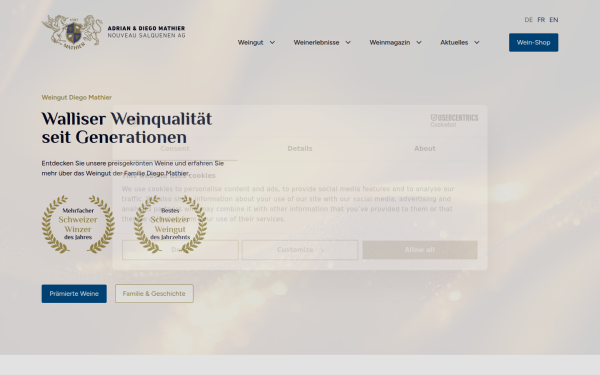Expand the chevron next to Weinmagazin
This screenshot has height=375, width=600.
(x=419, y=42)
